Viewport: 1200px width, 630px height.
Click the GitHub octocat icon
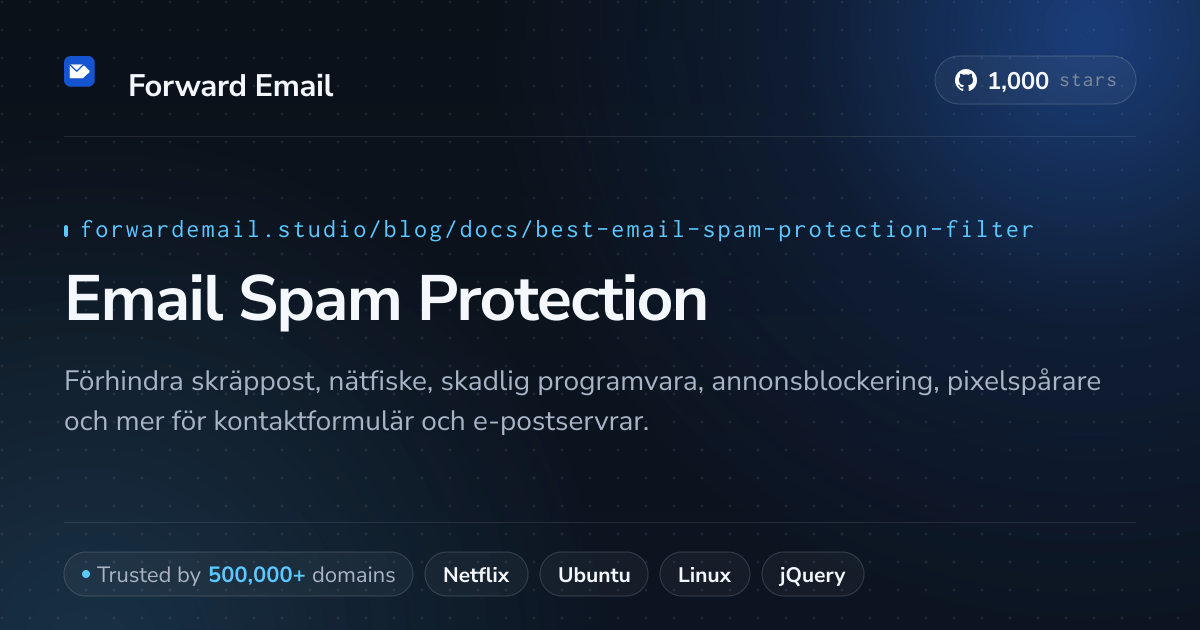pos(966,81)
